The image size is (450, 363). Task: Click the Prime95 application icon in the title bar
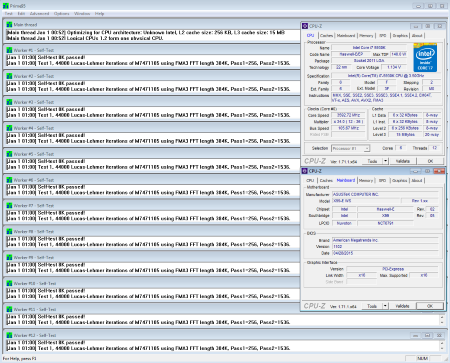pos(5,6)
